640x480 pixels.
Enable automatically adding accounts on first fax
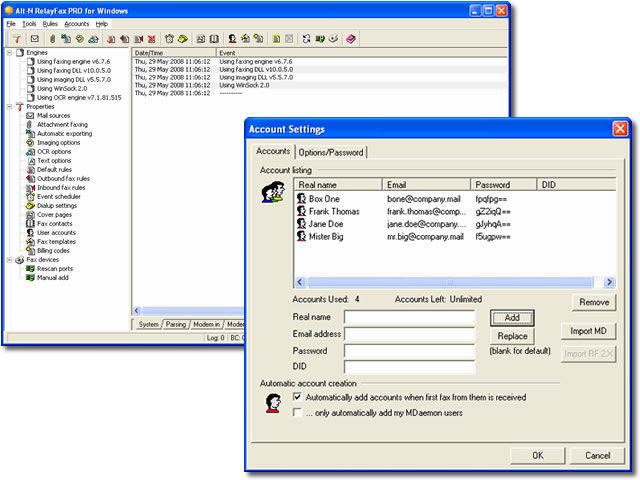(x=297, y=397)
